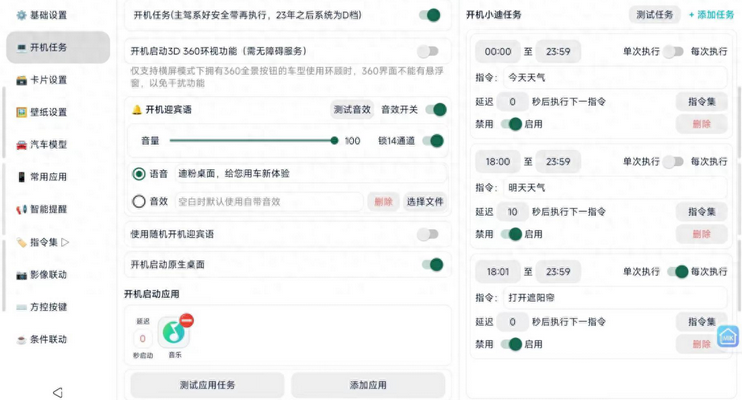Tap the floating home icon at right edge
This screenshot has width=742, height=400.
728,337
